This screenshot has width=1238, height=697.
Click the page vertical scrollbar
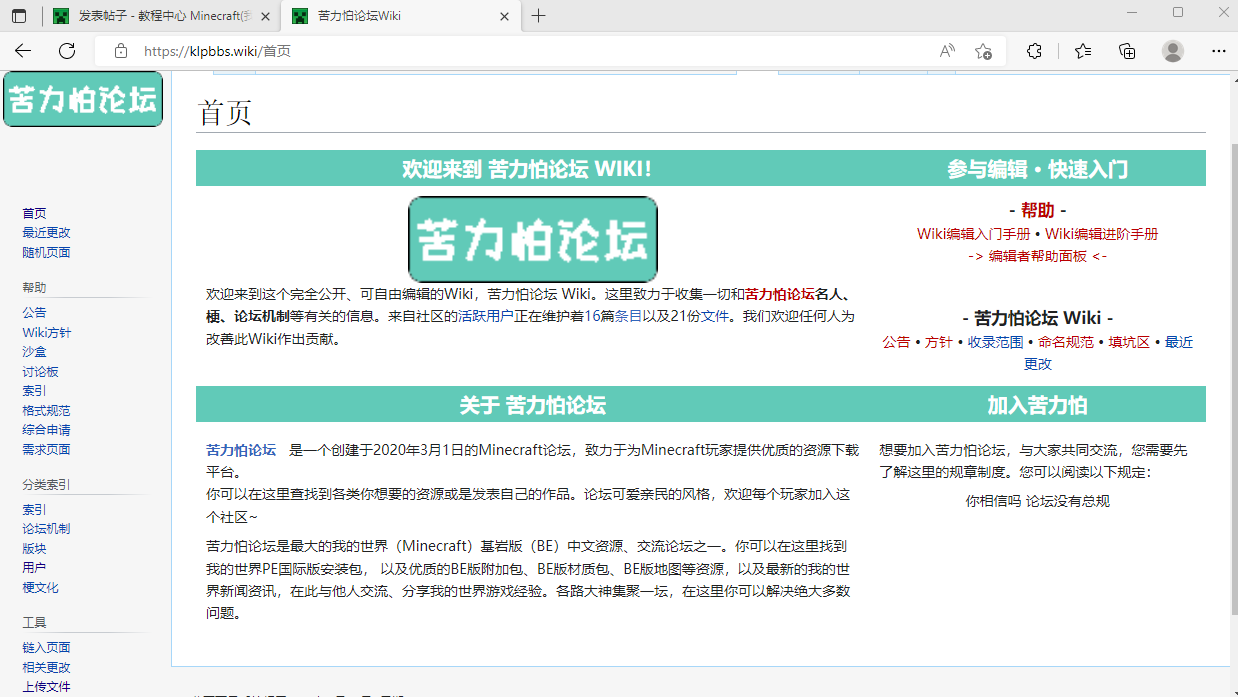pos(1234,380)
